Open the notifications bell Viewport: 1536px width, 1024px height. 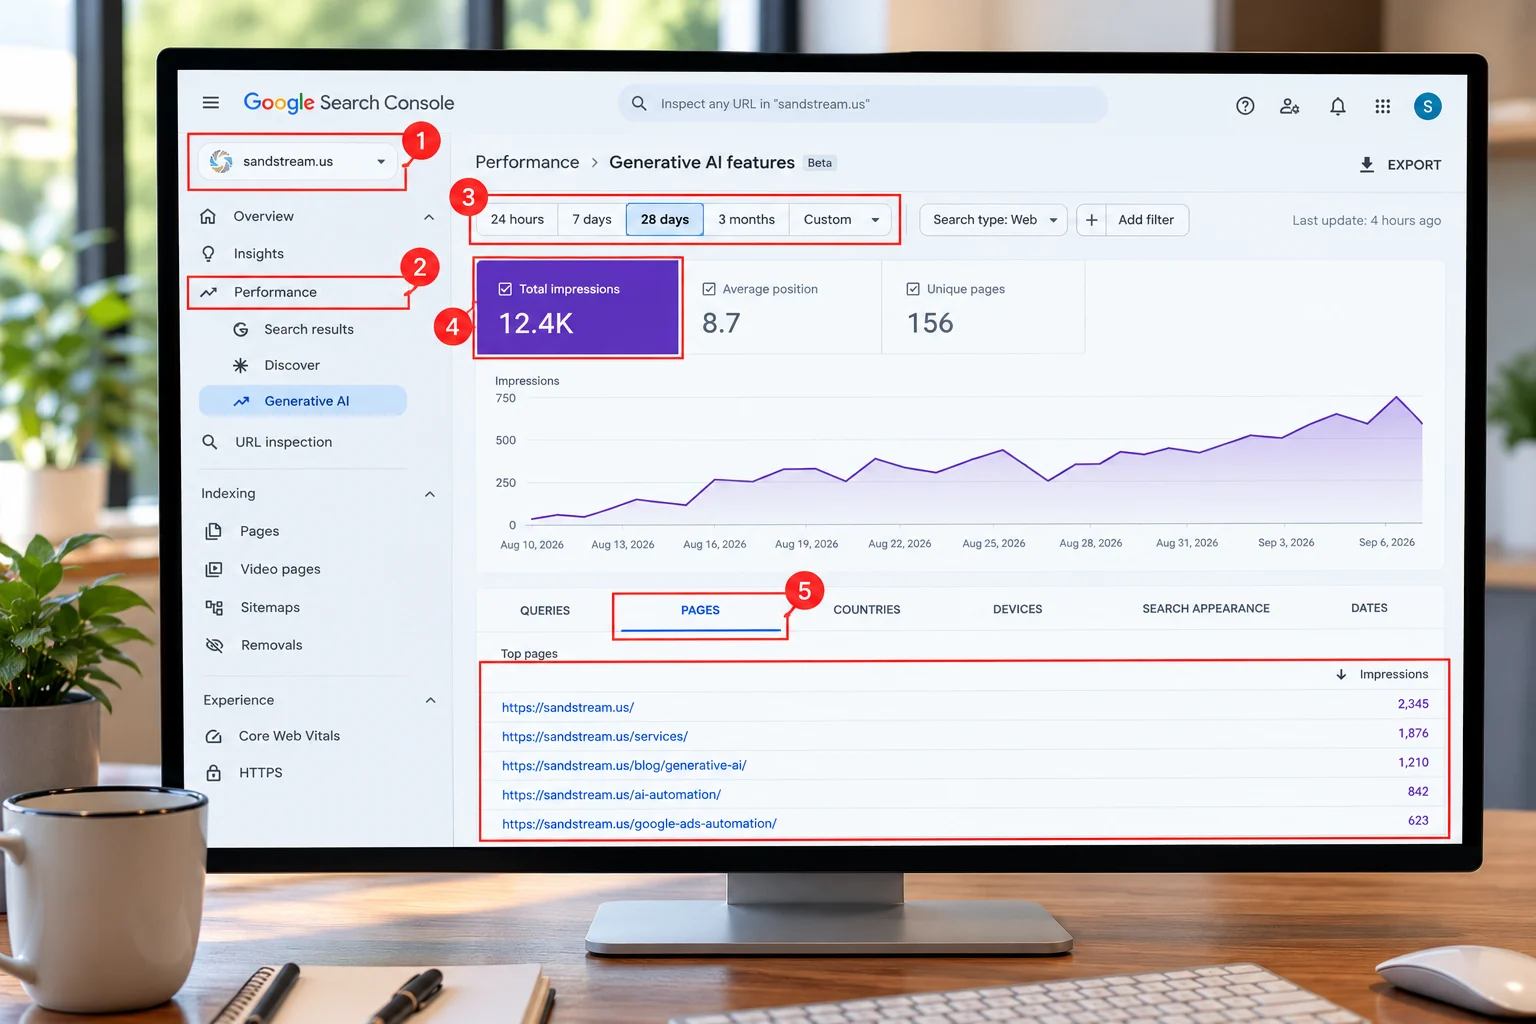coord(1337,106)
